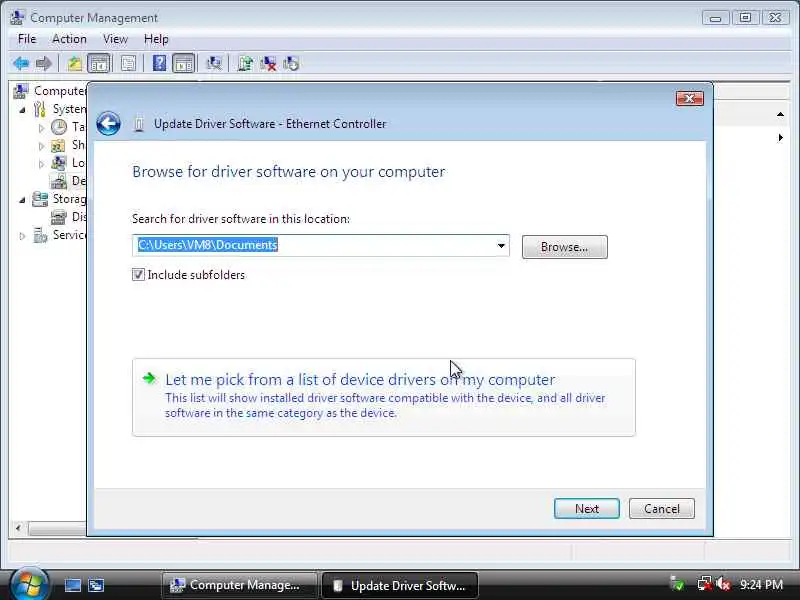The image size is (800, 600).
Task: Click the Properties toolbar icon
Action: pos(128,64)
